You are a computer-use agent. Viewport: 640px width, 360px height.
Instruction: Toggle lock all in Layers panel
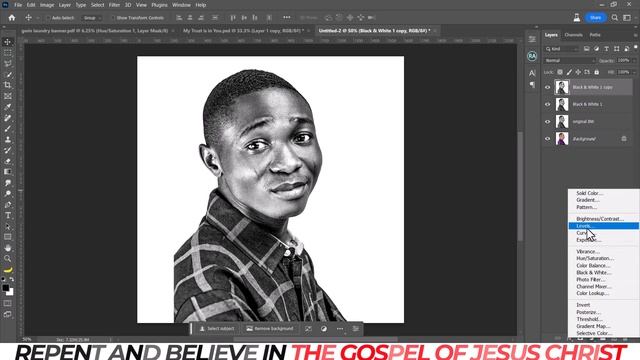(597, 72)
